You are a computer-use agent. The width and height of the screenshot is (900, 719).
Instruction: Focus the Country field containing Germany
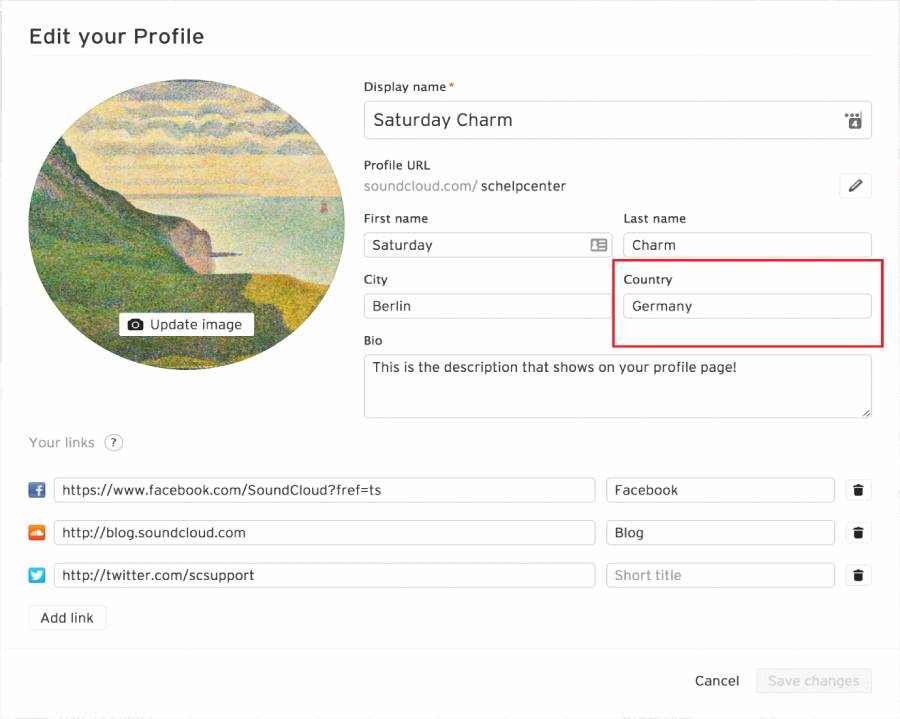[x=747, y=306]
